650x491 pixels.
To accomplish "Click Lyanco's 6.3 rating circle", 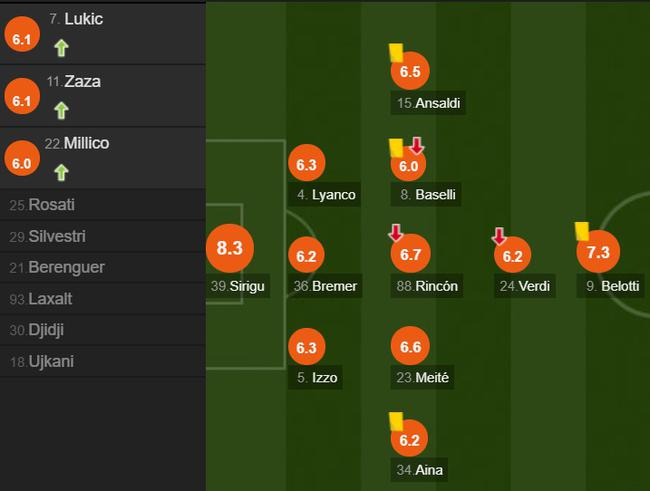I will coord(306,165).
